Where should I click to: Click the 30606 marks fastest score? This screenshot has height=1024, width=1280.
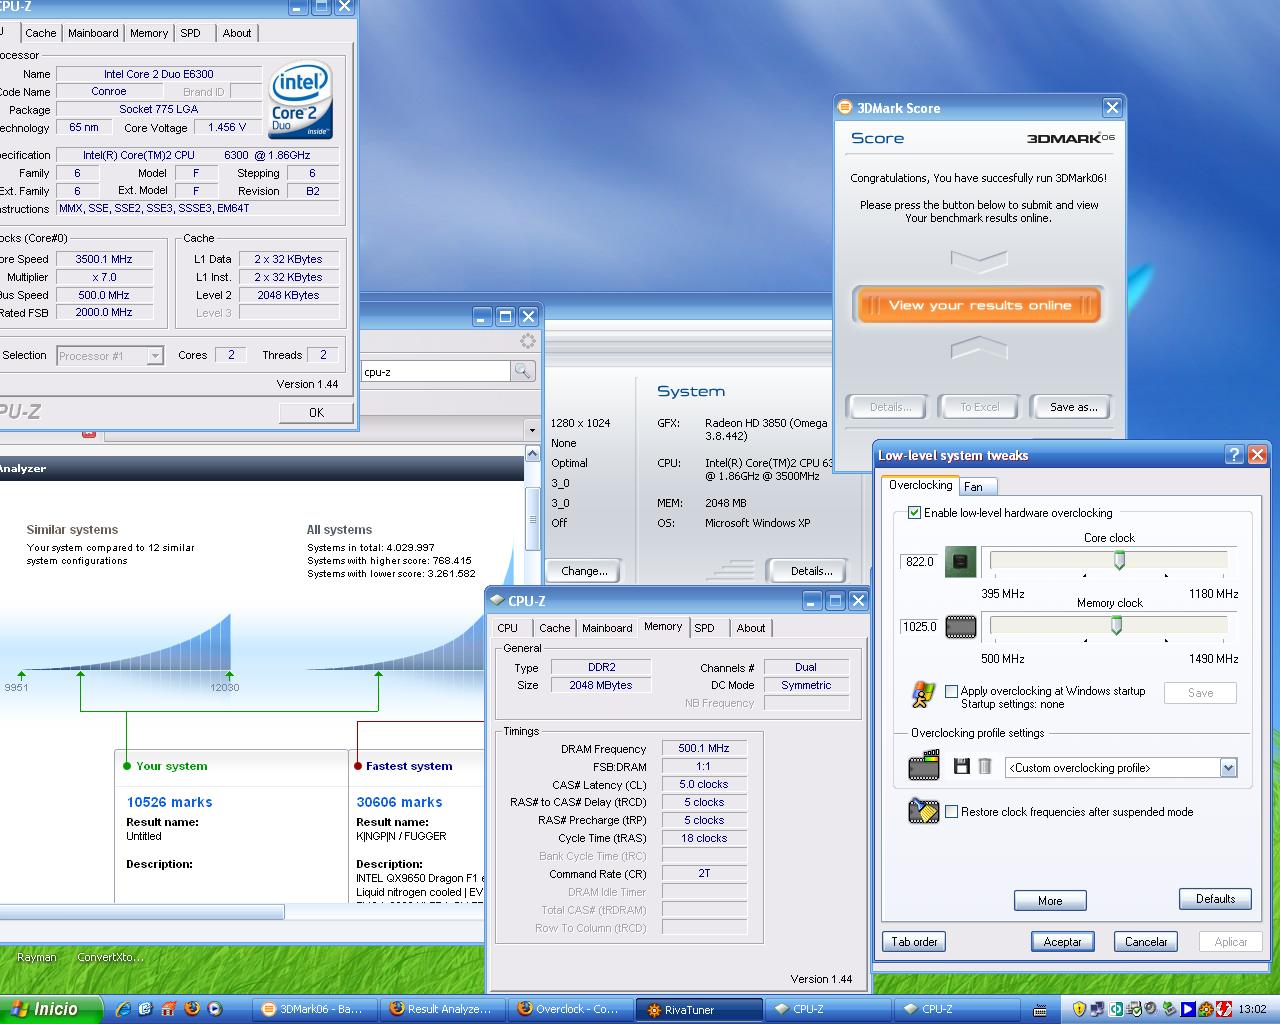(399, 802)
